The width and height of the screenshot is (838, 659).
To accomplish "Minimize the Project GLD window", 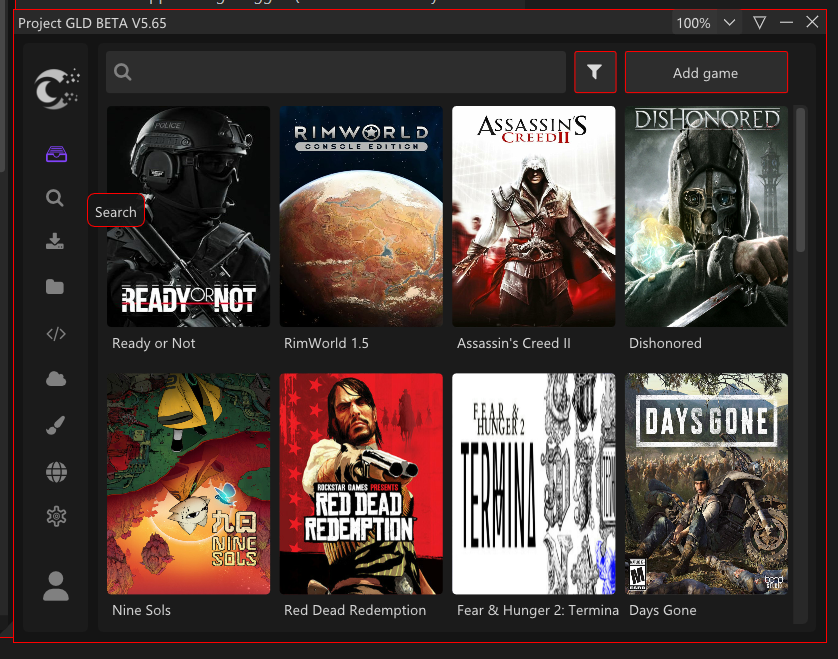I will click(786, 22).
